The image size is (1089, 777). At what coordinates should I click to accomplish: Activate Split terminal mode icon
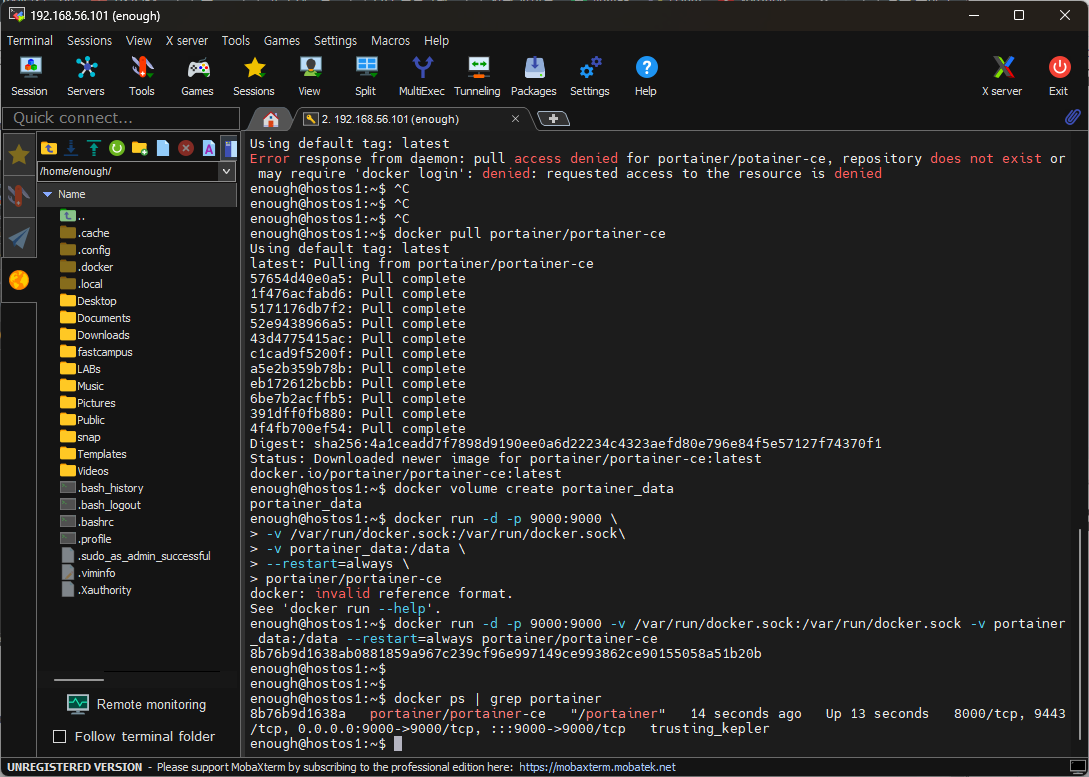click(365, 76)
